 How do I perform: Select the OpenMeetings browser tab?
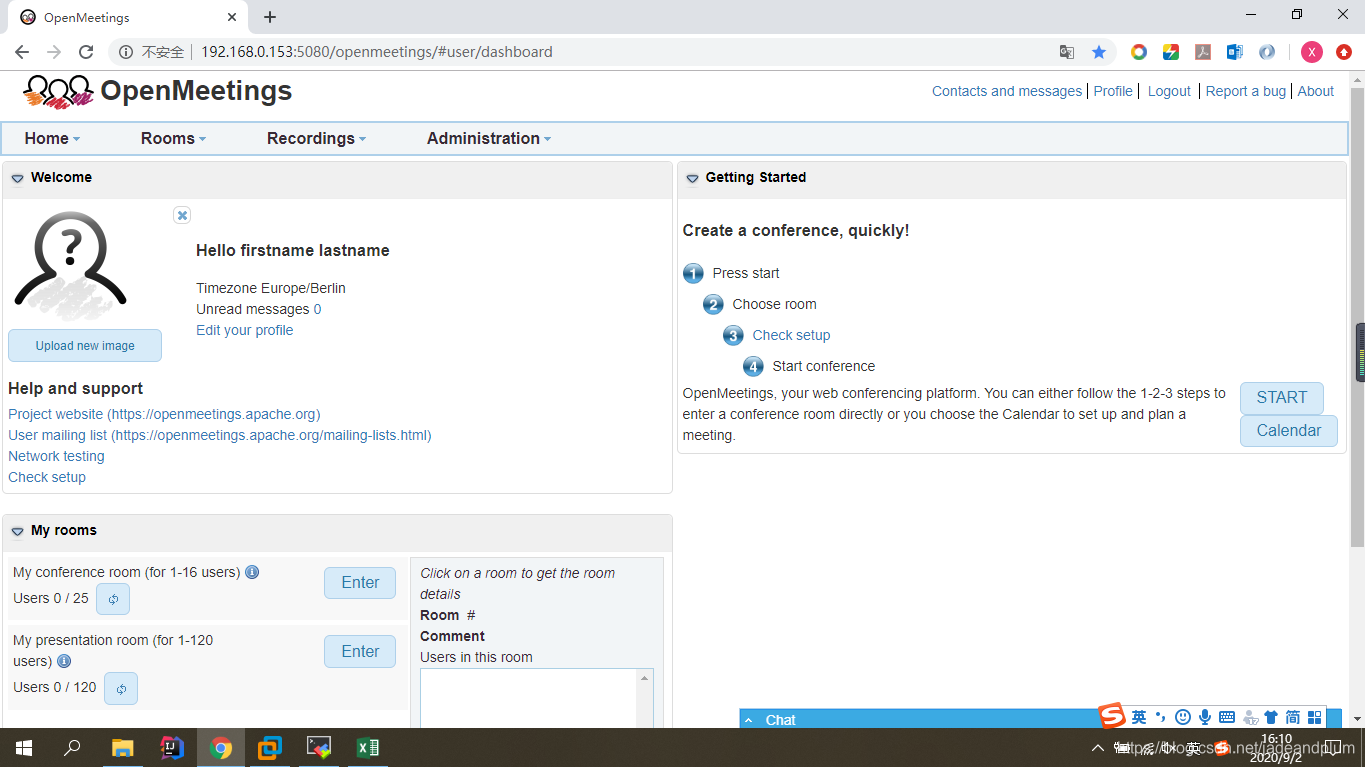coord(130,17)
